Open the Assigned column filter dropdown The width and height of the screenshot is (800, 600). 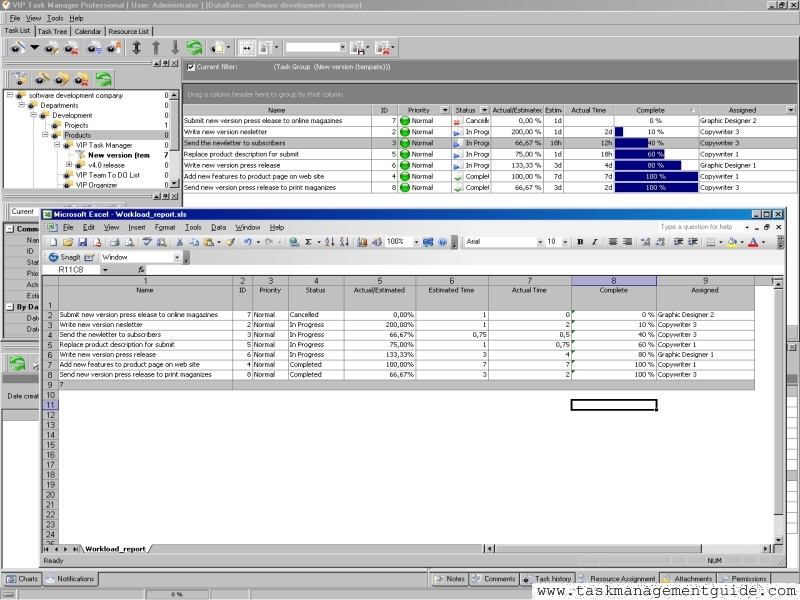790,110
